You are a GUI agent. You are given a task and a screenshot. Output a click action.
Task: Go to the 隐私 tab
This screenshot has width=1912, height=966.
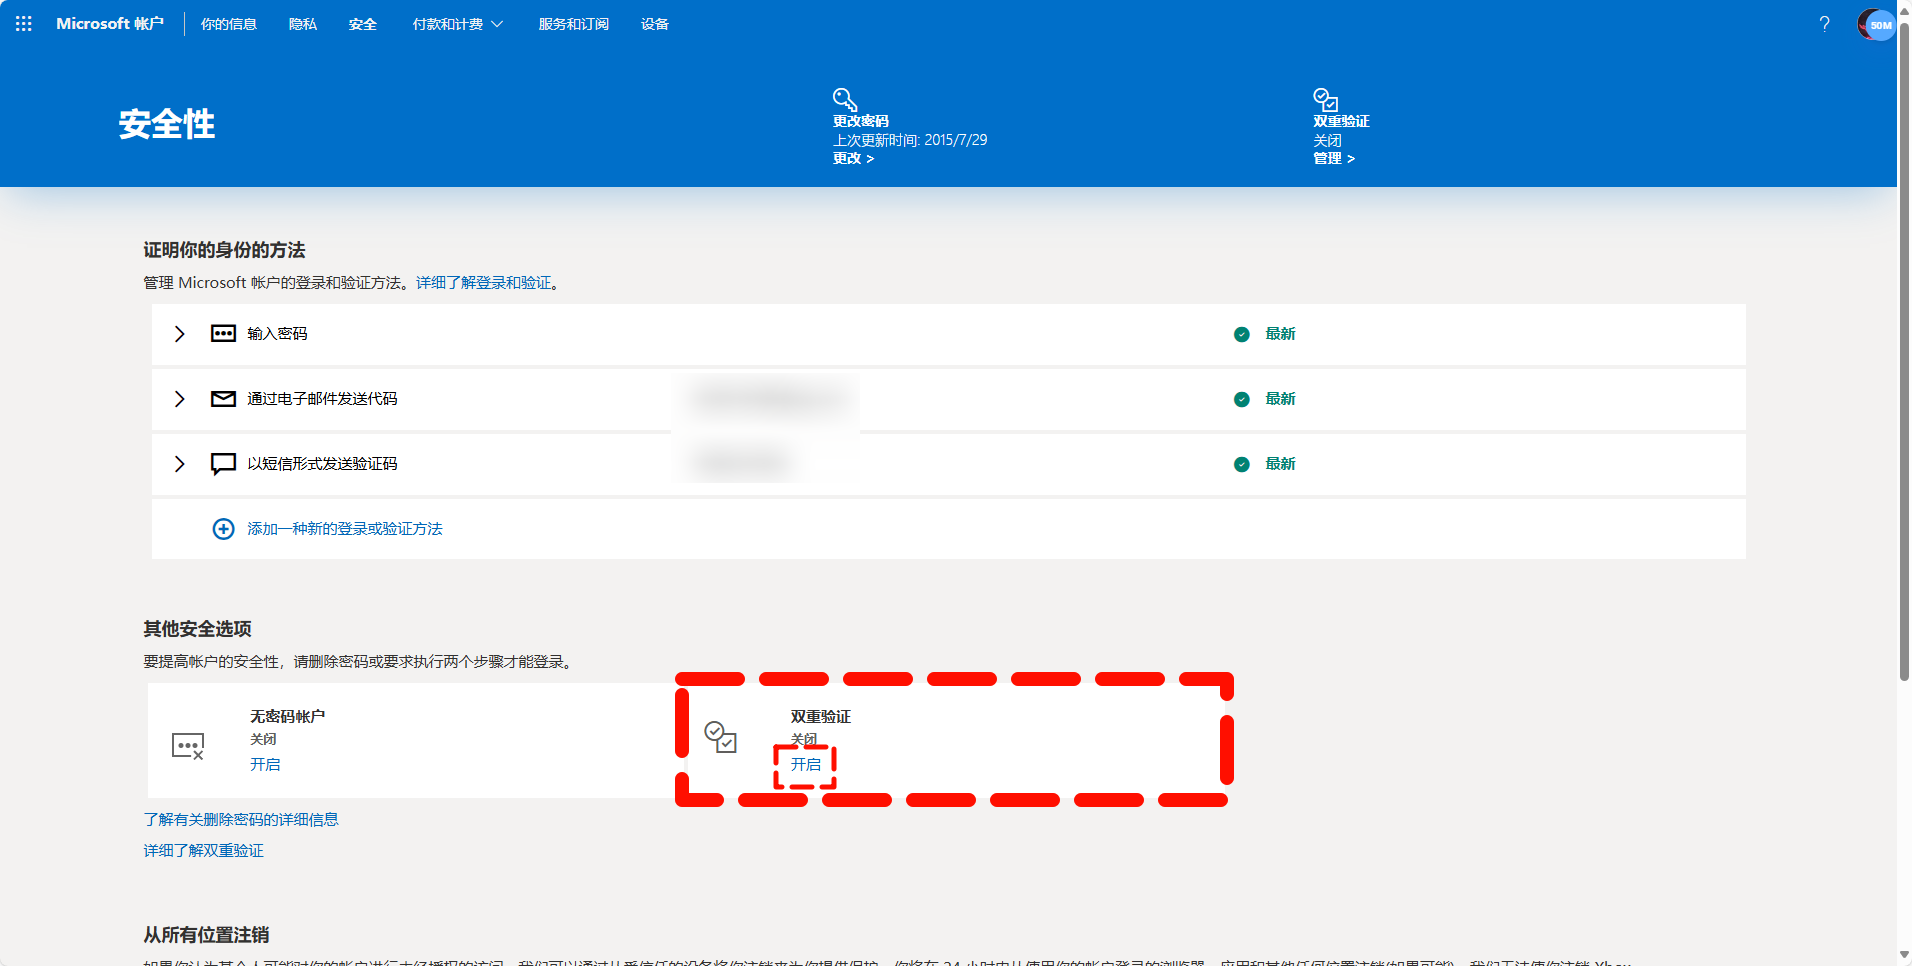pos(302,24)
